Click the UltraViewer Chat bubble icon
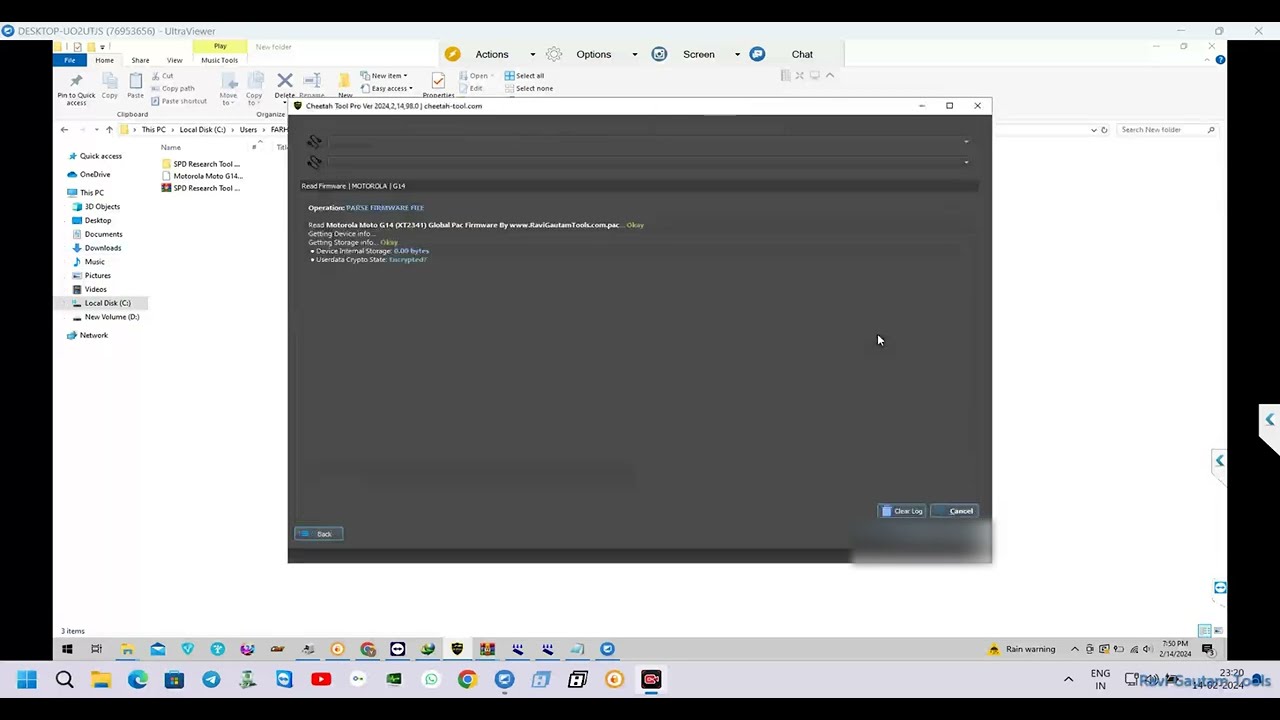 pyautogui.click(x=757, y=54)
